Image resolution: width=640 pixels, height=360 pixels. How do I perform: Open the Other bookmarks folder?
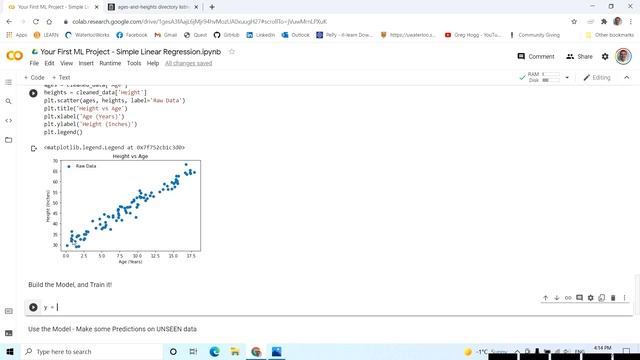[610, 35]
